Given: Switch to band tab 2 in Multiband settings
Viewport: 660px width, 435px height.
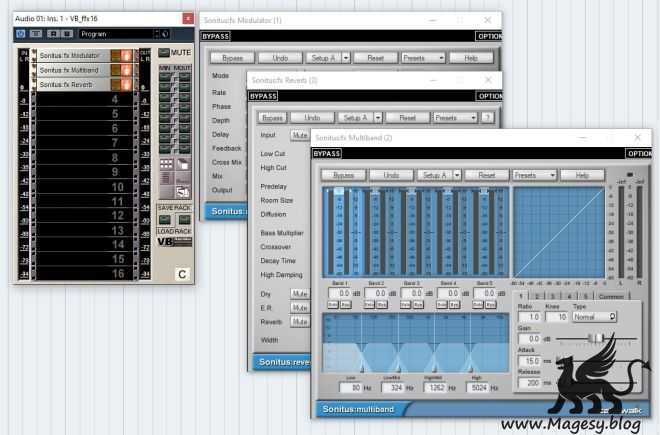Looking at the screenshot, I should [x=537, y=296].
